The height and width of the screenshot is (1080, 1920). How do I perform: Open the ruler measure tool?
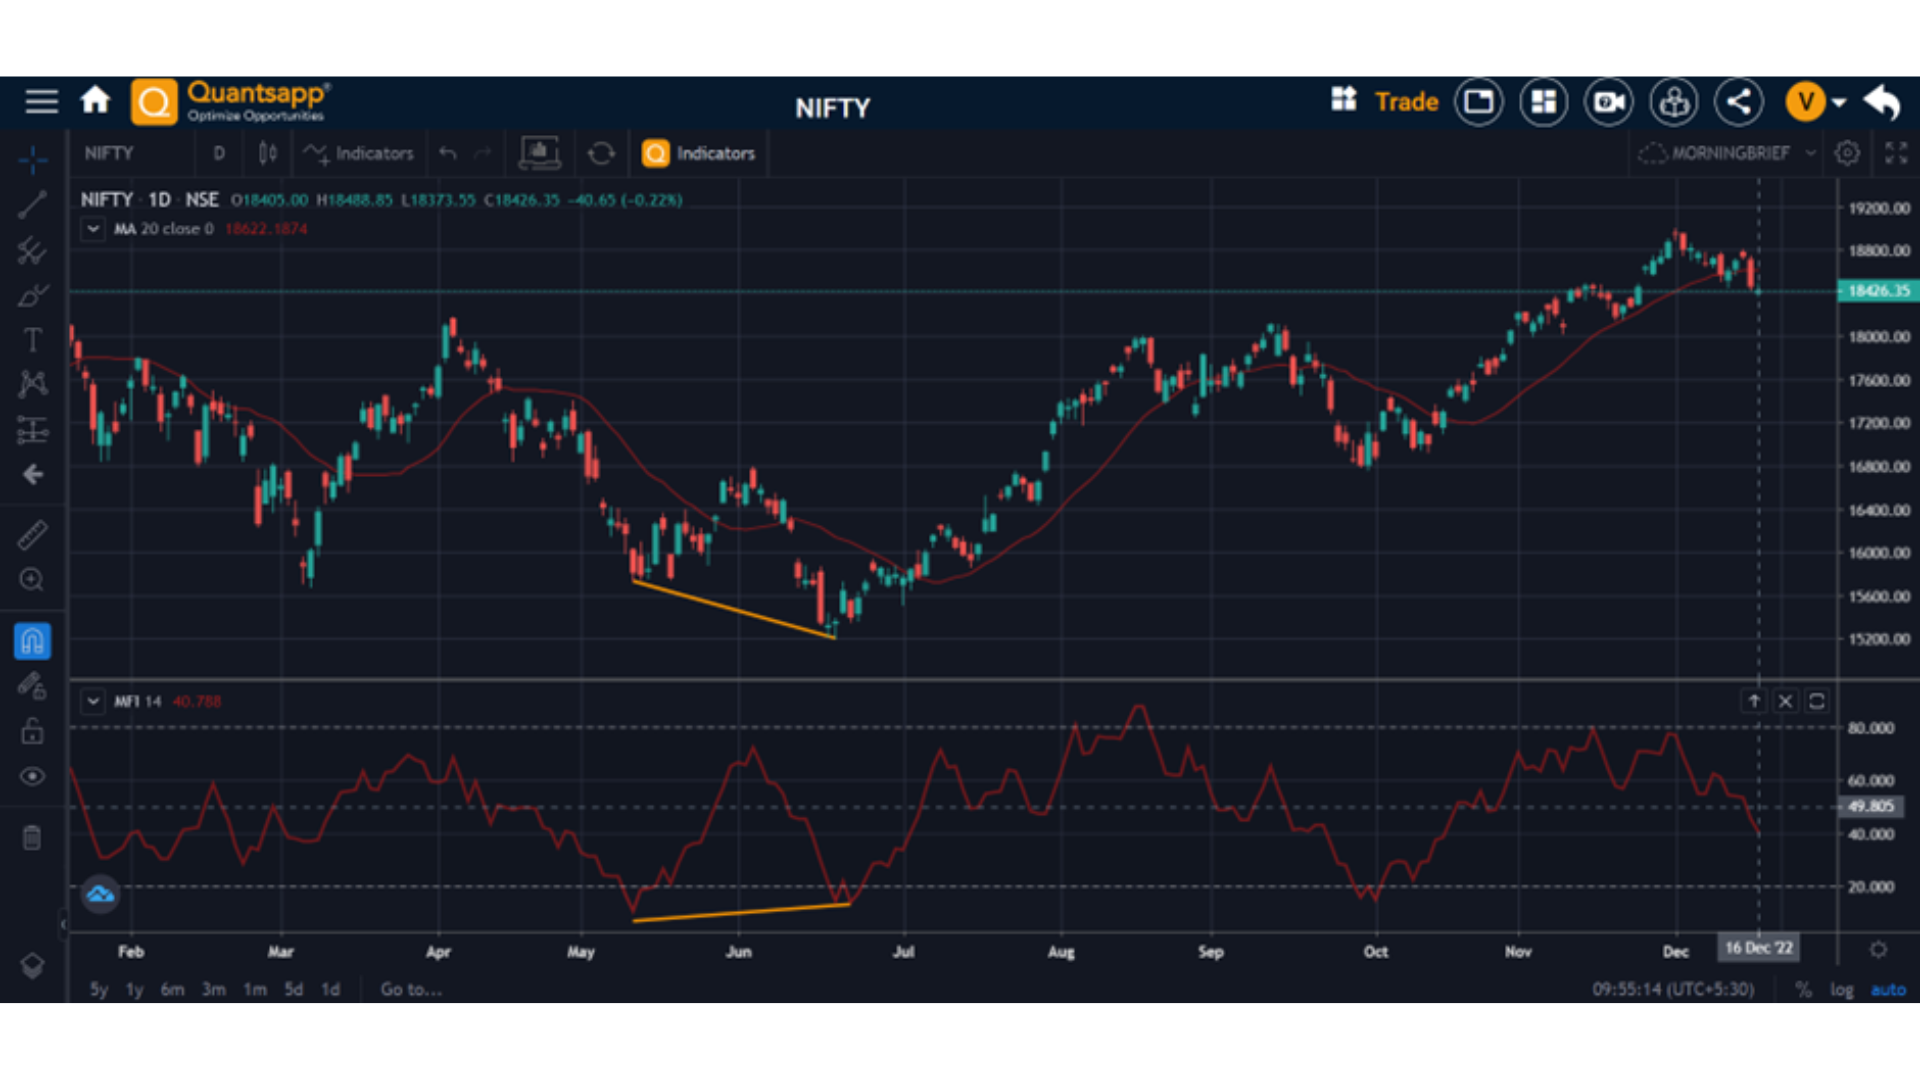click(32, 535)
